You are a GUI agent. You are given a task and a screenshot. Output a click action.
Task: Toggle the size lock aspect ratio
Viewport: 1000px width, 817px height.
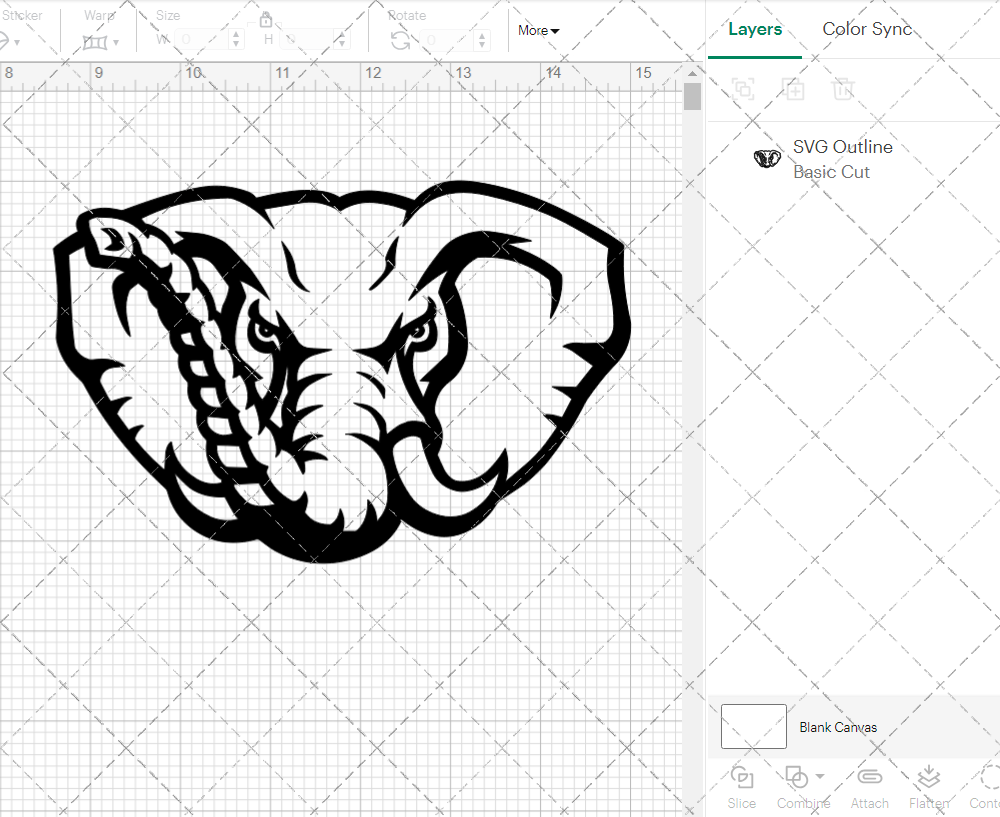pyautogui.click(x=266, y=19)
